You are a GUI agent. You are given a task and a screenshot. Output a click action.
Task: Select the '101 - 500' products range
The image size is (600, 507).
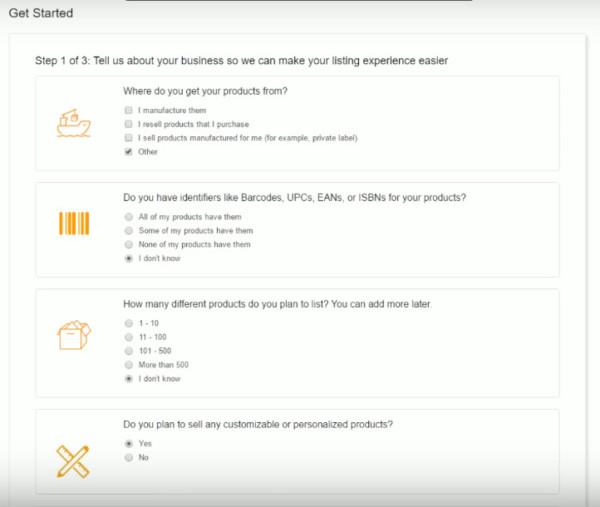pos(129,351)
